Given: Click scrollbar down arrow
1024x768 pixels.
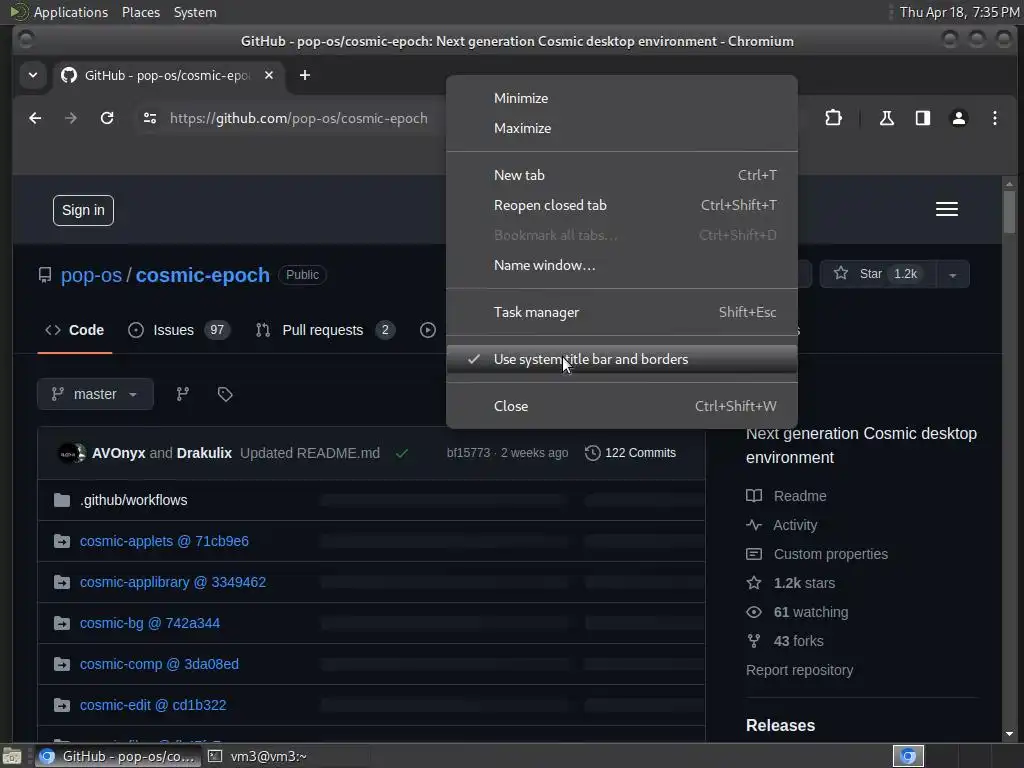Looking at the screenshot, I should (1010, 734).
